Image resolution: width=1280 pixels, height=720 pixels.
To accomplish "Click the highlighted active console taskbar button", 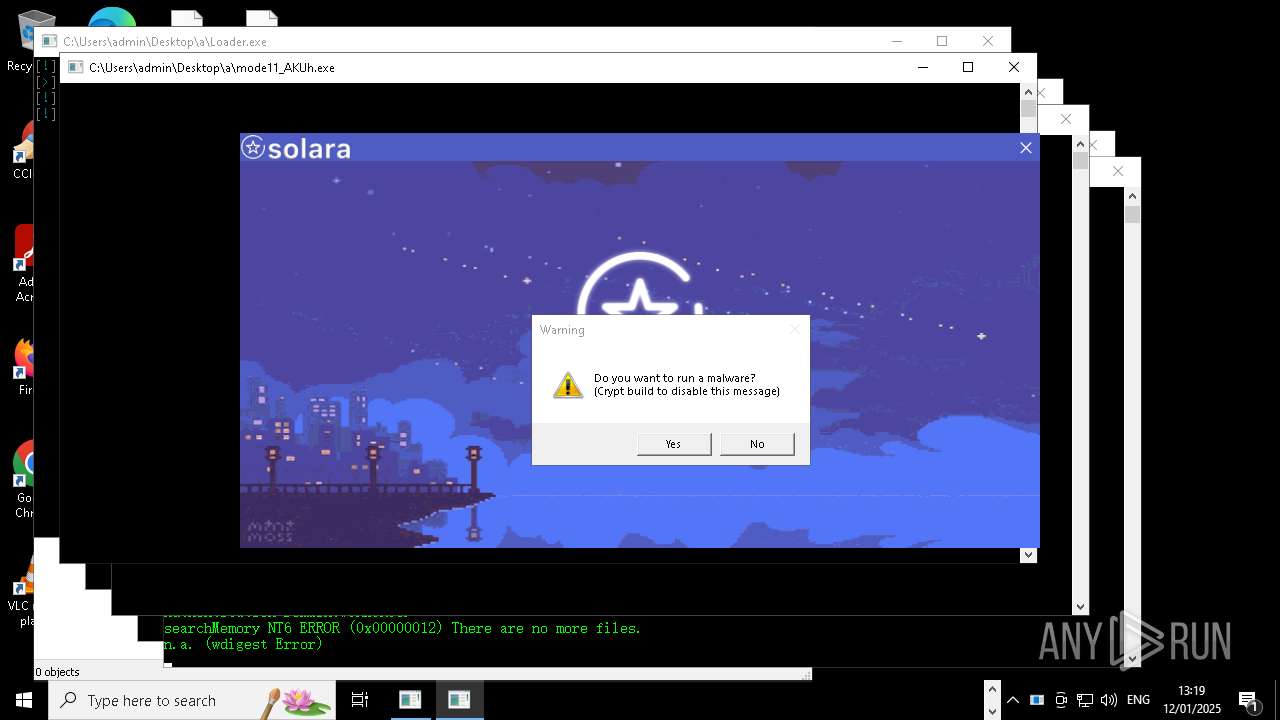I will pos(459,700).
